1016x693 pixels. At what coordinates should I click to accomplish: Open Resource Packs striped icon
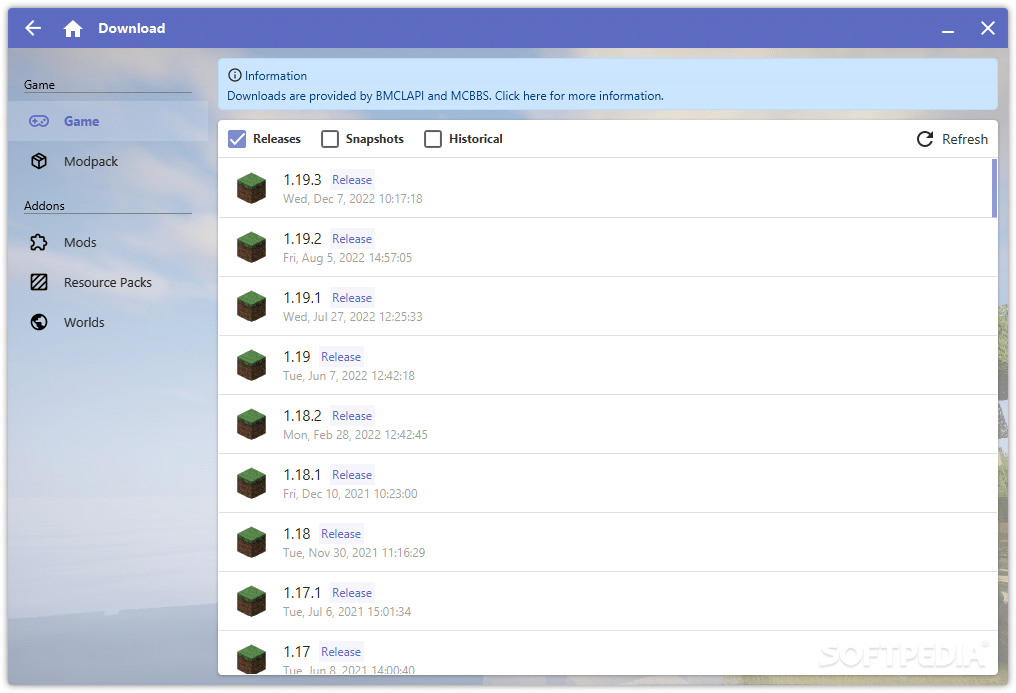point(39,282)
